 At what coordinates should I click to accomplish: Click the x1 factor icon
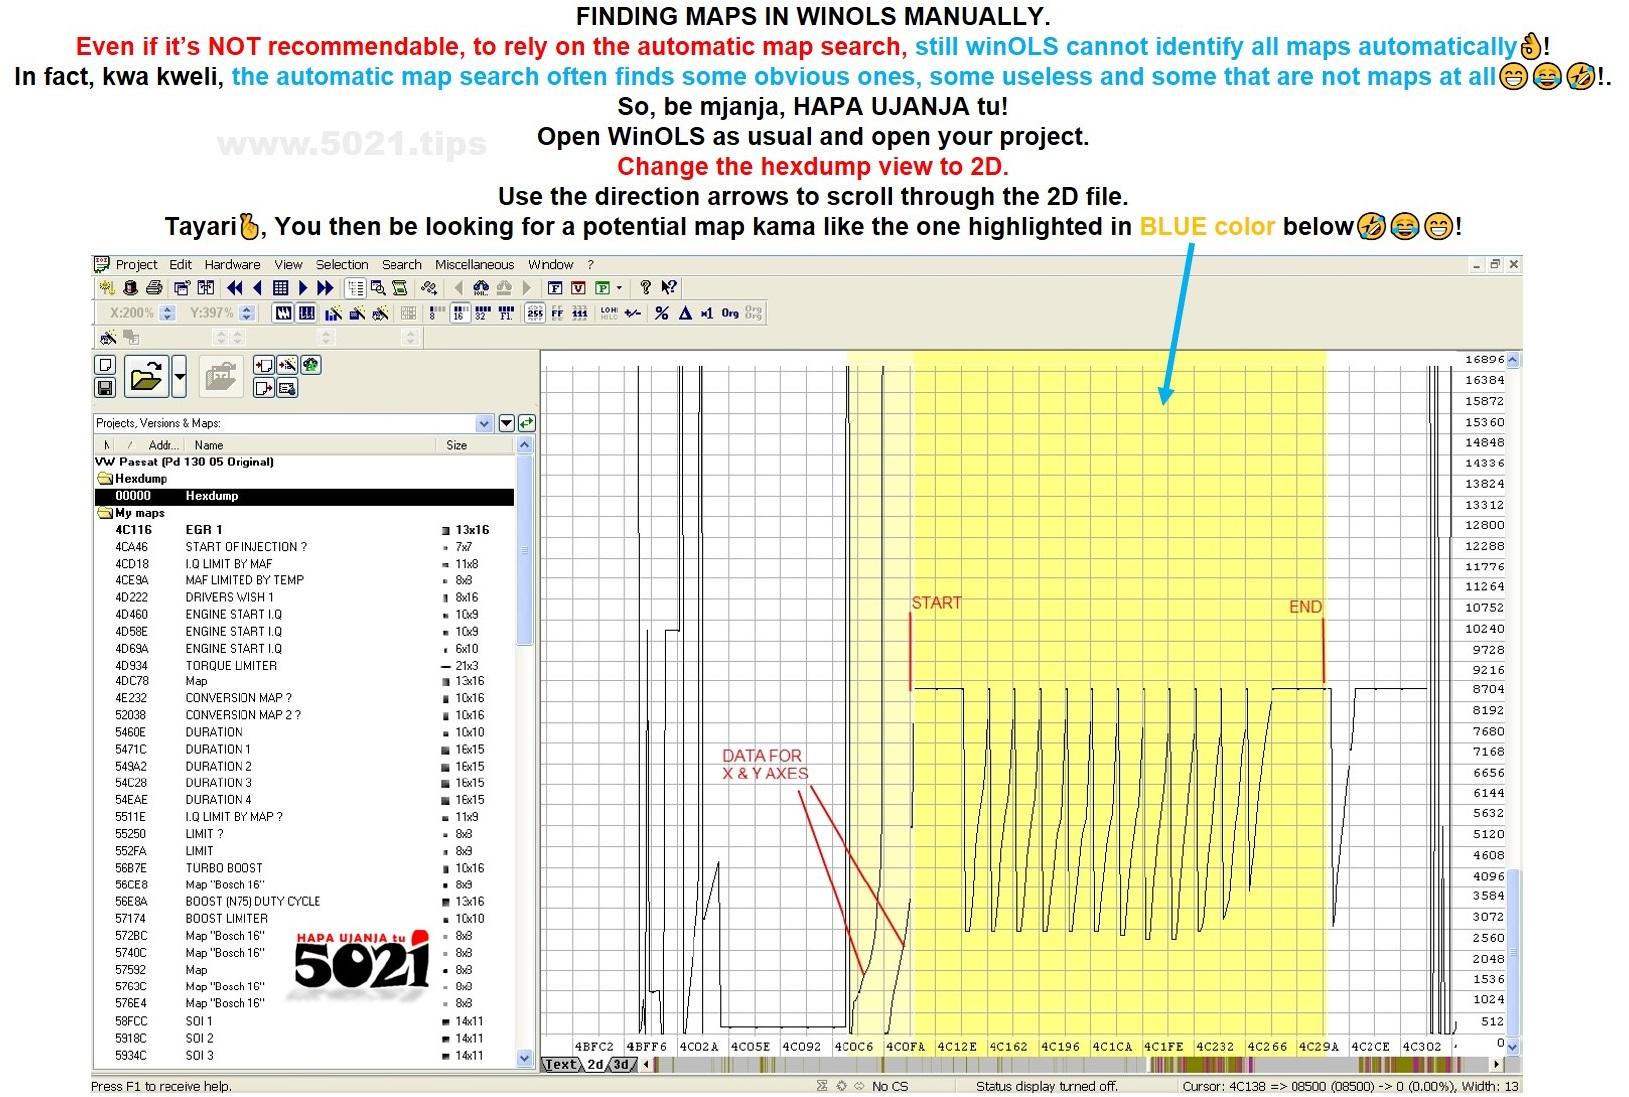707,313
